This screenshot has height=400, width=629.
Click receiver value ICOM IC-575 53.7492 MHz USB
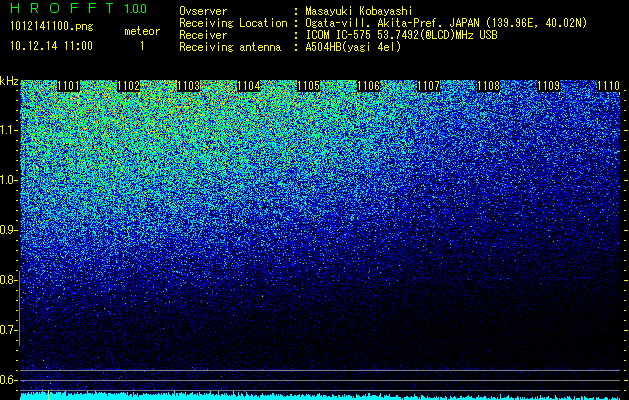[402, 35]
